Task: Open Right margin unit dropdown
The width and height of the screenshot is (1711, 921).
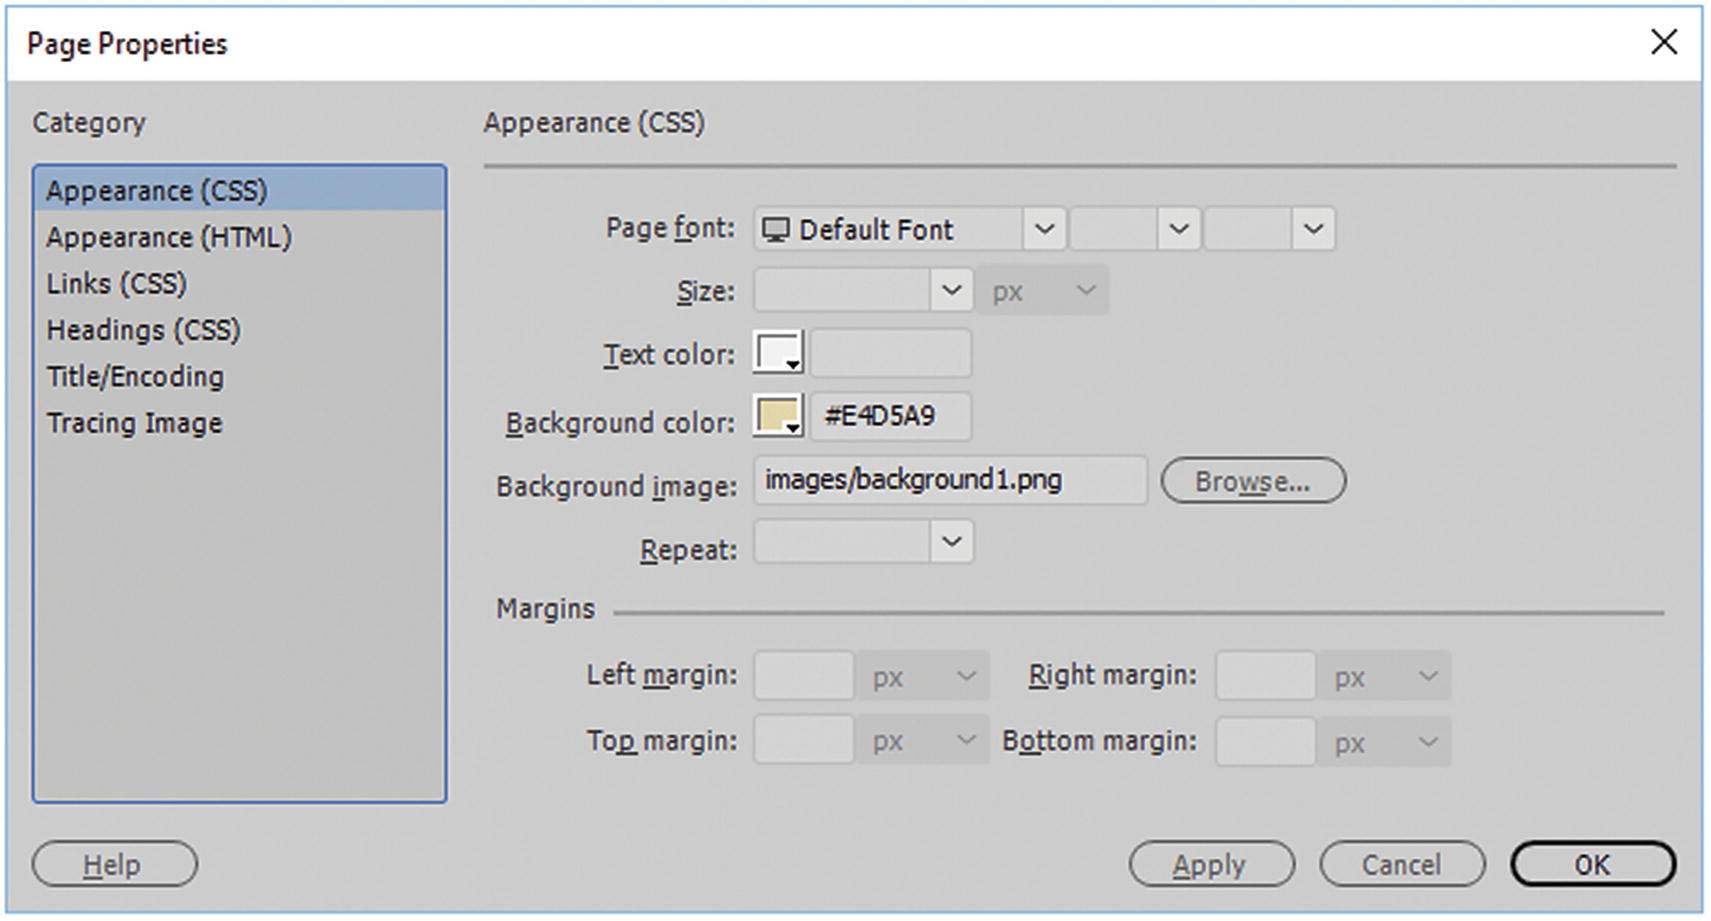Action: [1385, 677]
